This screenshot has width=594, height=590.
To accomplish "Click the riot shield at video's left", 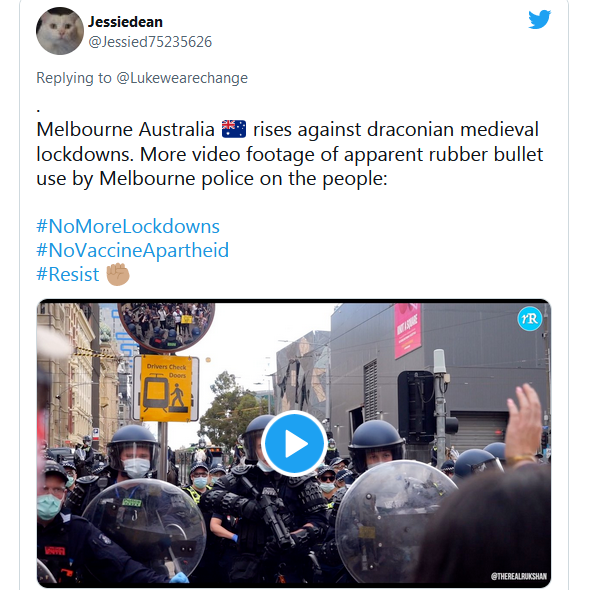I will [144, 531].
